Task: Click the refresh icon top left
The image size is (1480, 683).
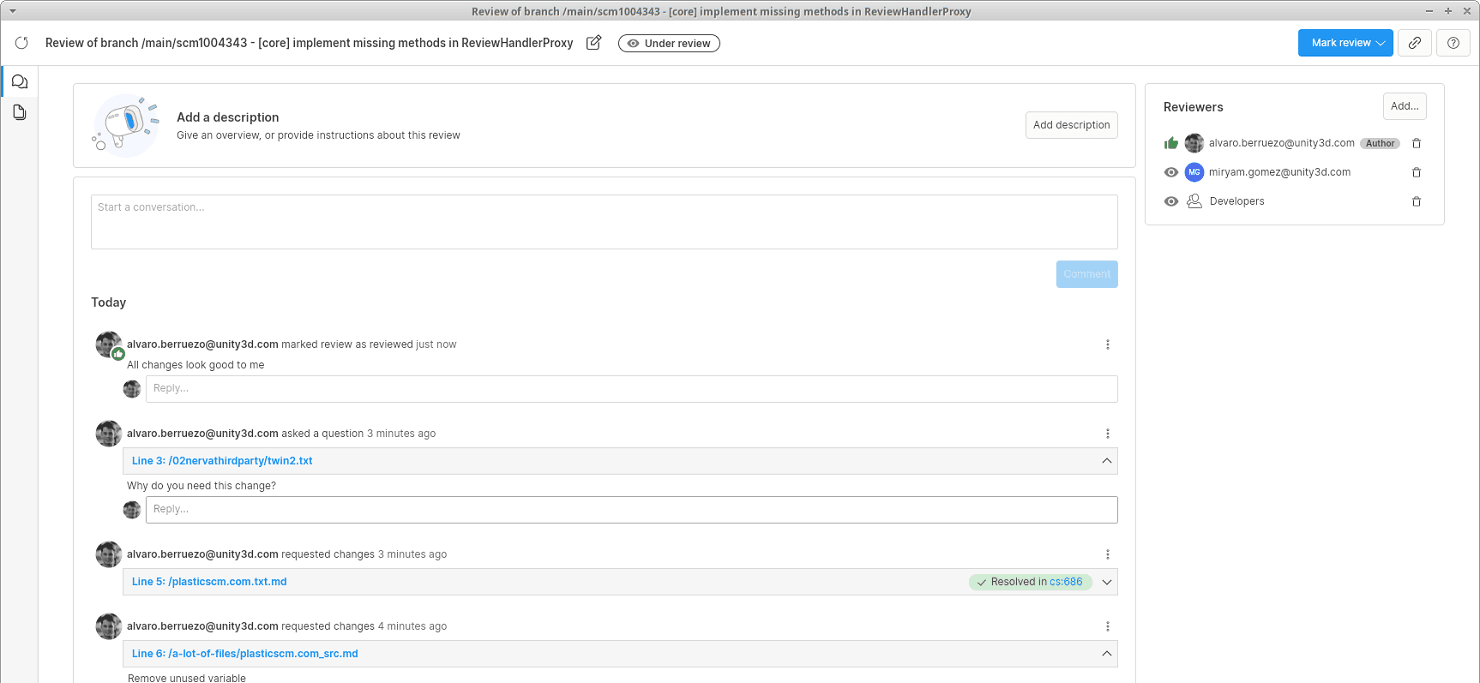Action: (21, 43)
